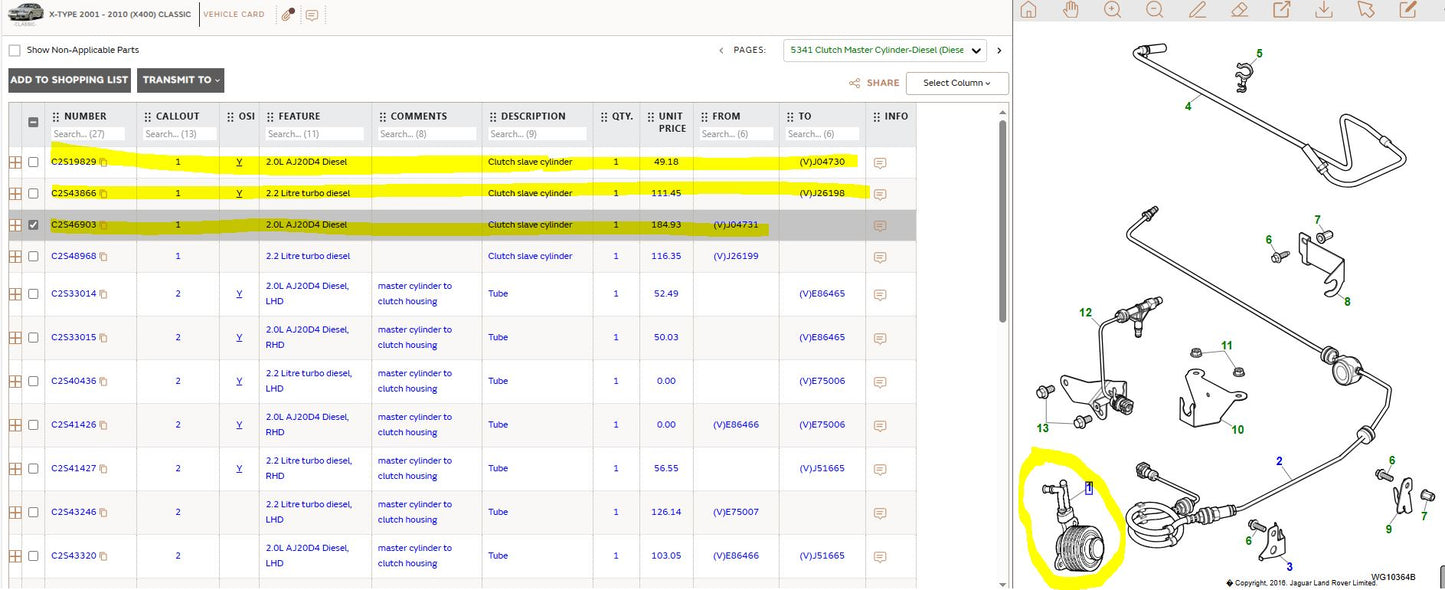The height and width of the screenshot is (590, 1445).
Task: Click the QTY. column header
Action: [622, 116]
